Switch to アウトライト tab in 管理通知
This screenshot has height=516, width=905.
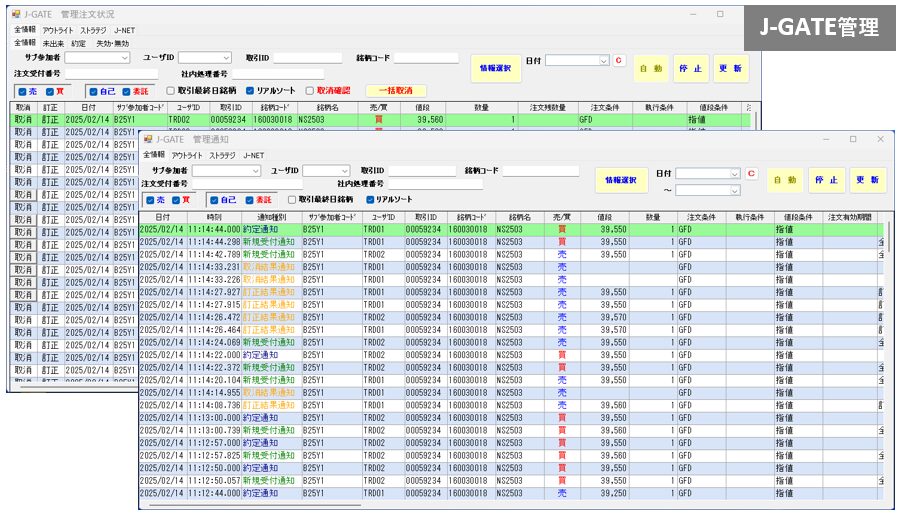click(x=187, y=156)
